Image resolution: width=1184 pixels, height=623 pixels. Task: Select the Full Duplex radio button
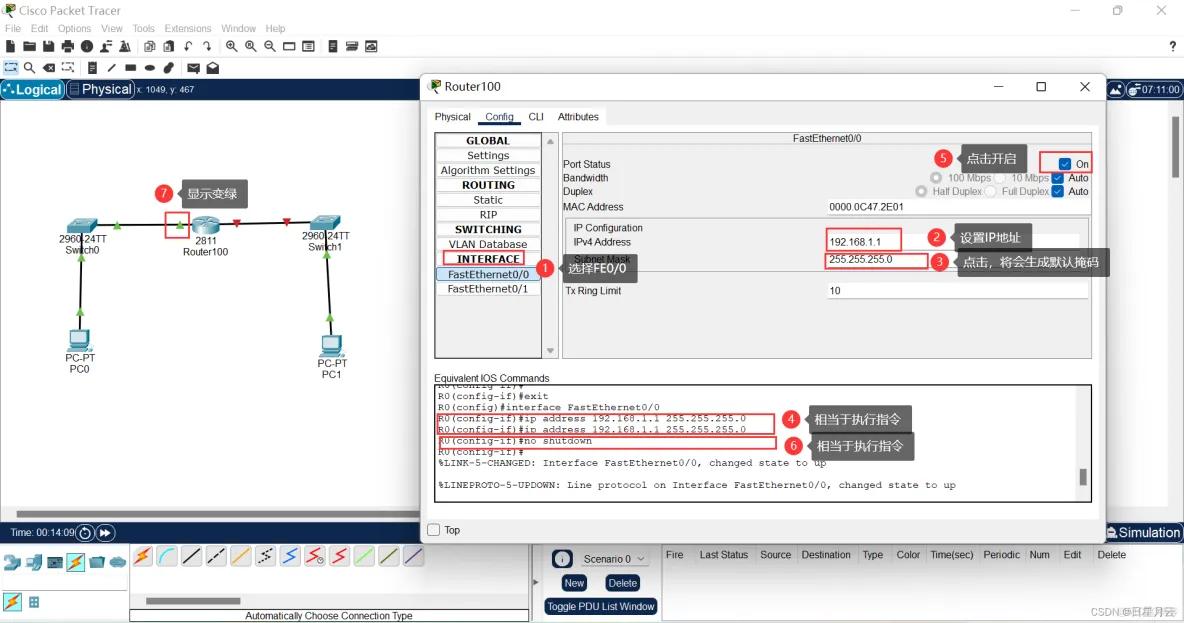pos(991,192)
